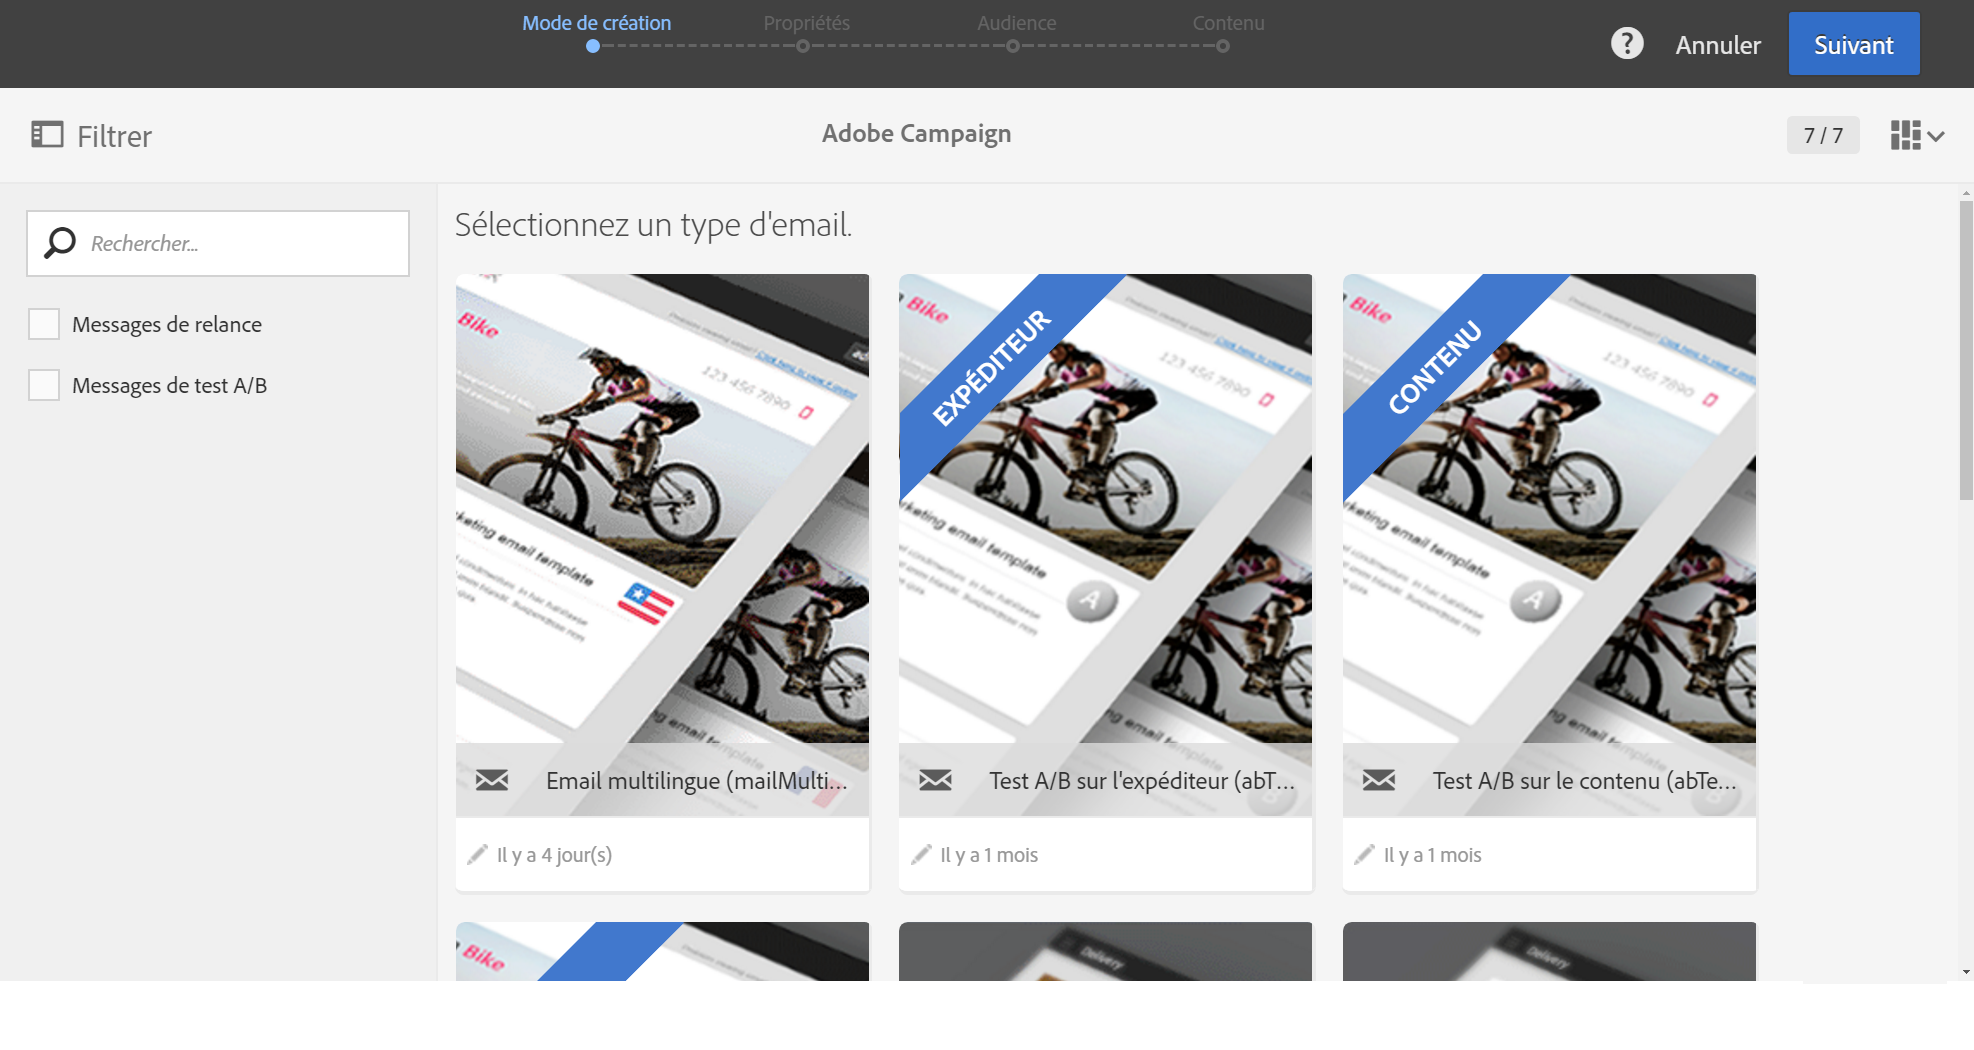Viewport: 1974px width, 1050px height.
Task: Click 'Il y a 1 mois' under contenu card
Action: pos(1432,855)
